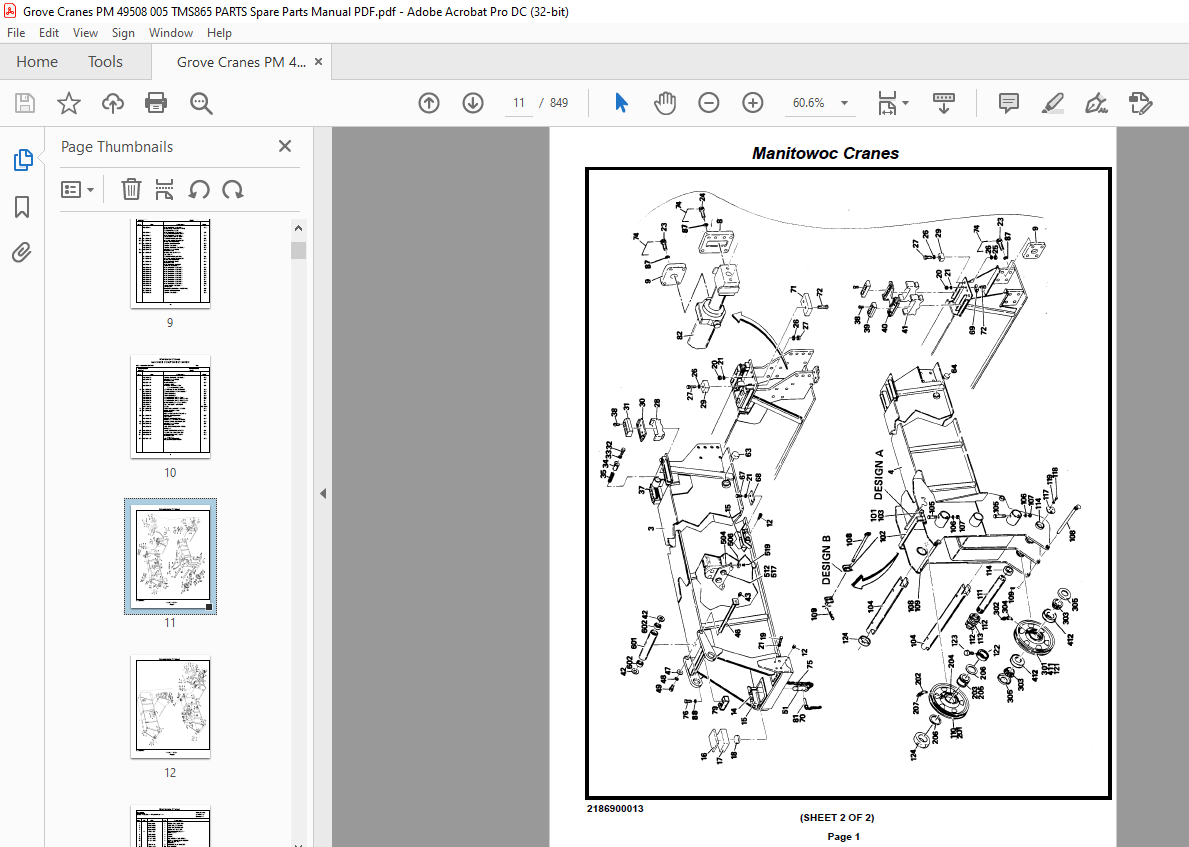Add document to starred favorites
This screenshot has width=1189, height=847.
click(69, 103)
